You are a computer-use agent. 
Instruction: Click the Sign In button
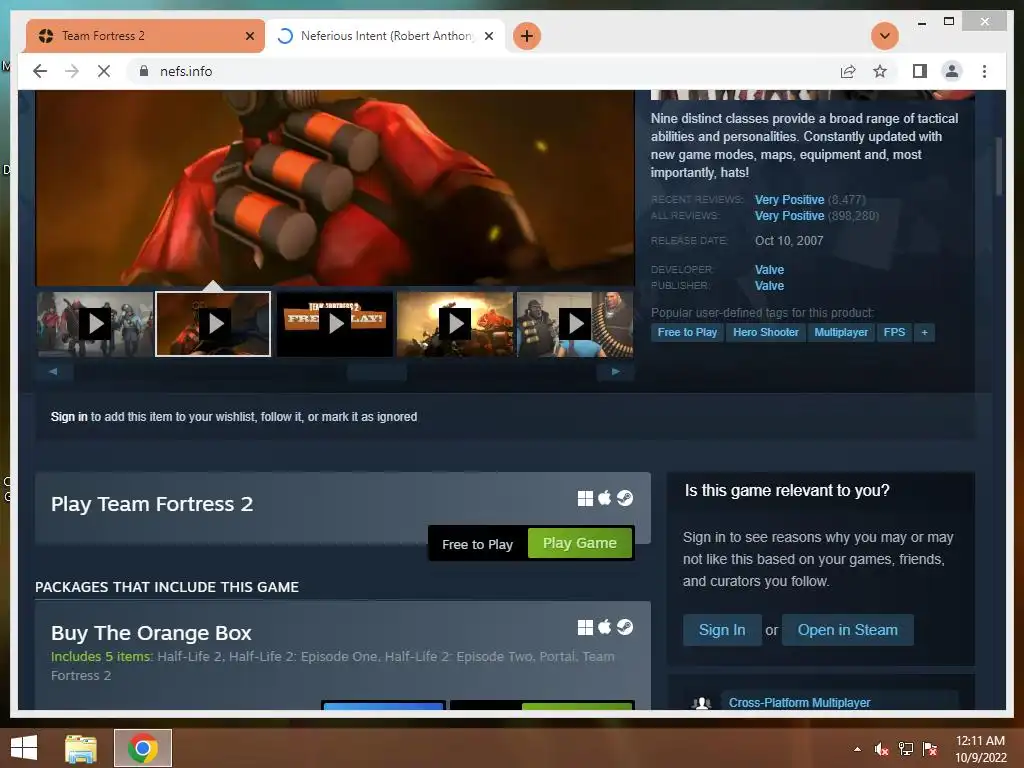tap(722, 630)
